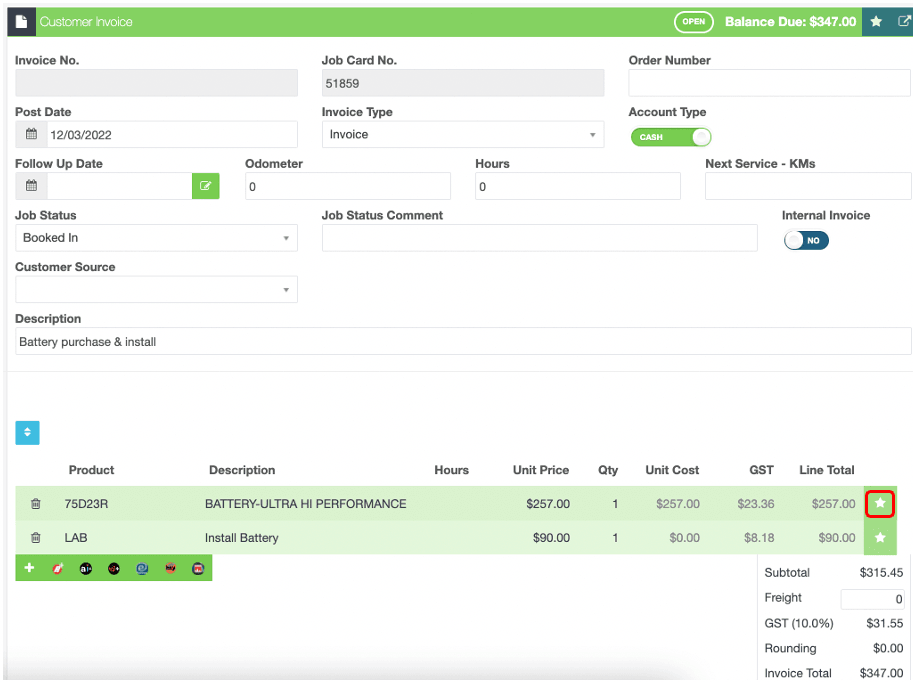The height and width of the screenshot is (682, 913).
Task: Click the $8.18 GST cell
Action: click(x=759, y=538)
